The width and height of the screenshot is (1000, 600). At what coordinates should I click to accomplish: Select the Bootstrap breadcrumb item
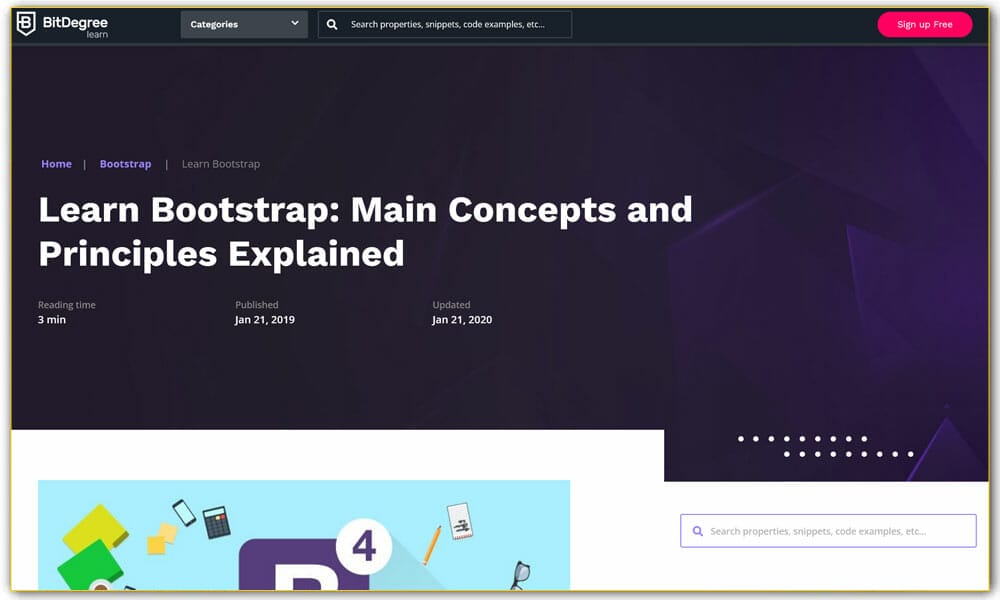(125, 163)
